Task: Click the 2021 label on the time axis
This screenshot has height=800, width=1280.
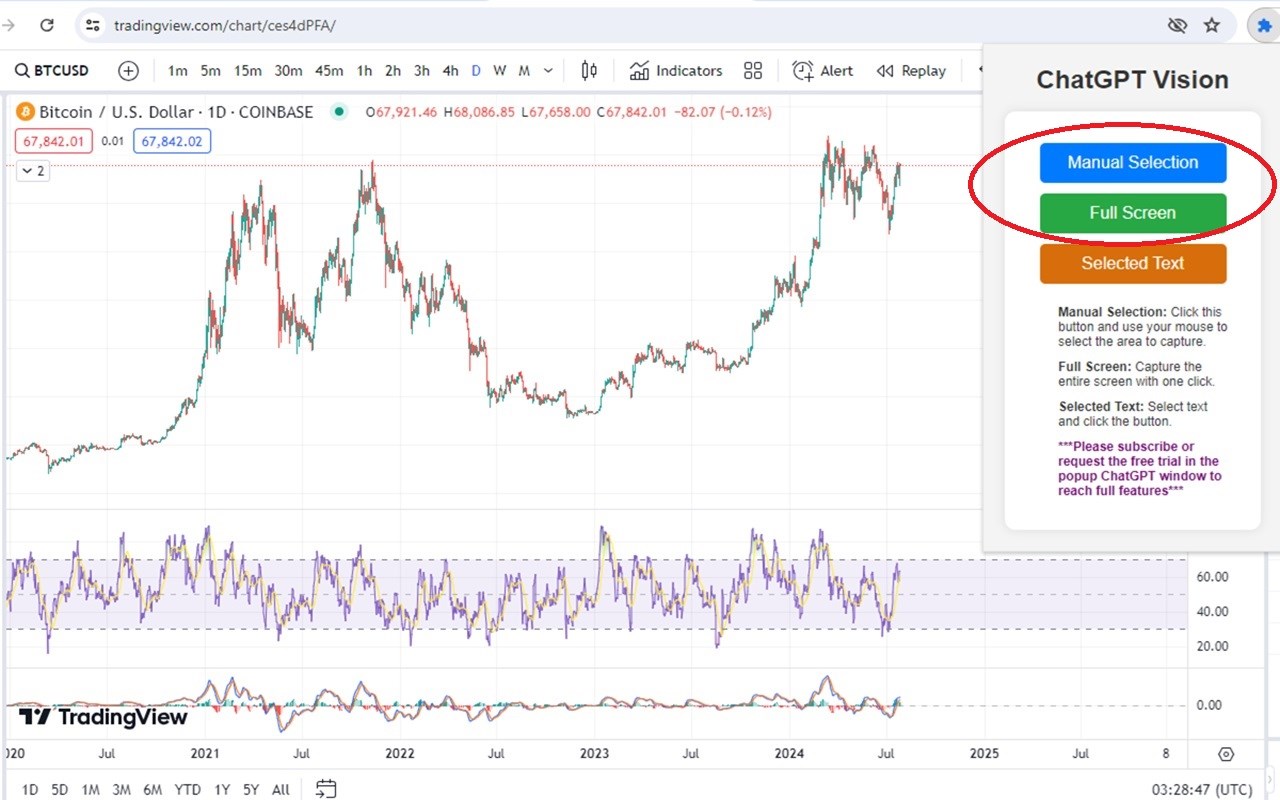Action: (205, 753)
